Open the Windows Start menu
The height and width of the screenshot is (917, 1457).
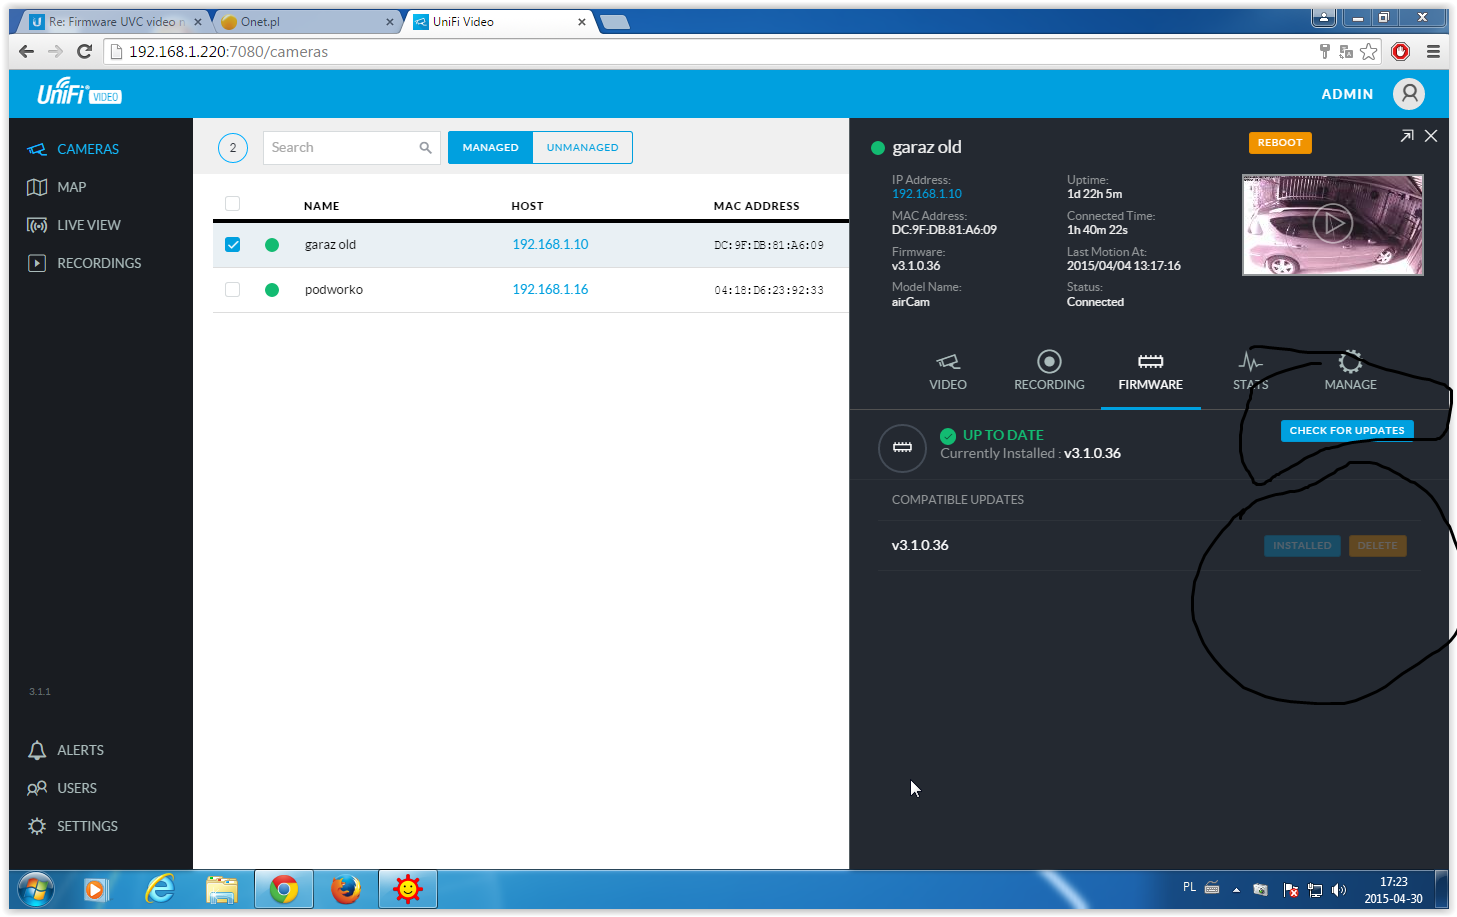[35, 888]
